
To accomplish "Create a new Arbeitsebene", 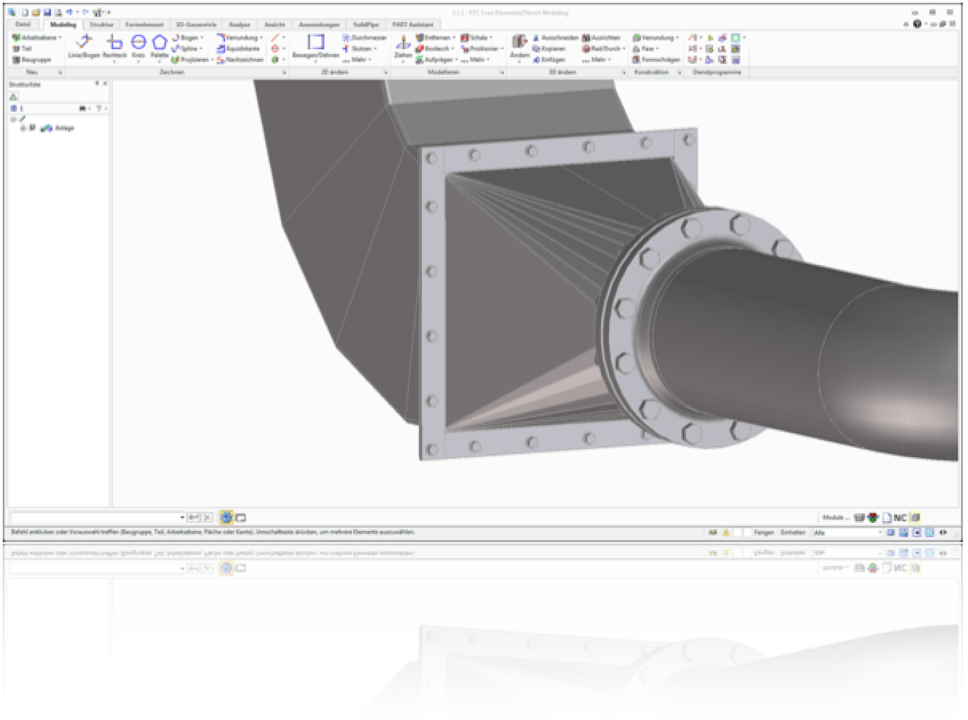I will 35,38.
